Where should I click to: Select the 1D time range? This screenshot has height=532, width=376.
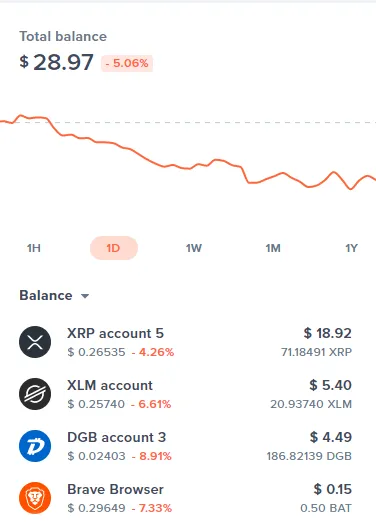coord(114,248)
